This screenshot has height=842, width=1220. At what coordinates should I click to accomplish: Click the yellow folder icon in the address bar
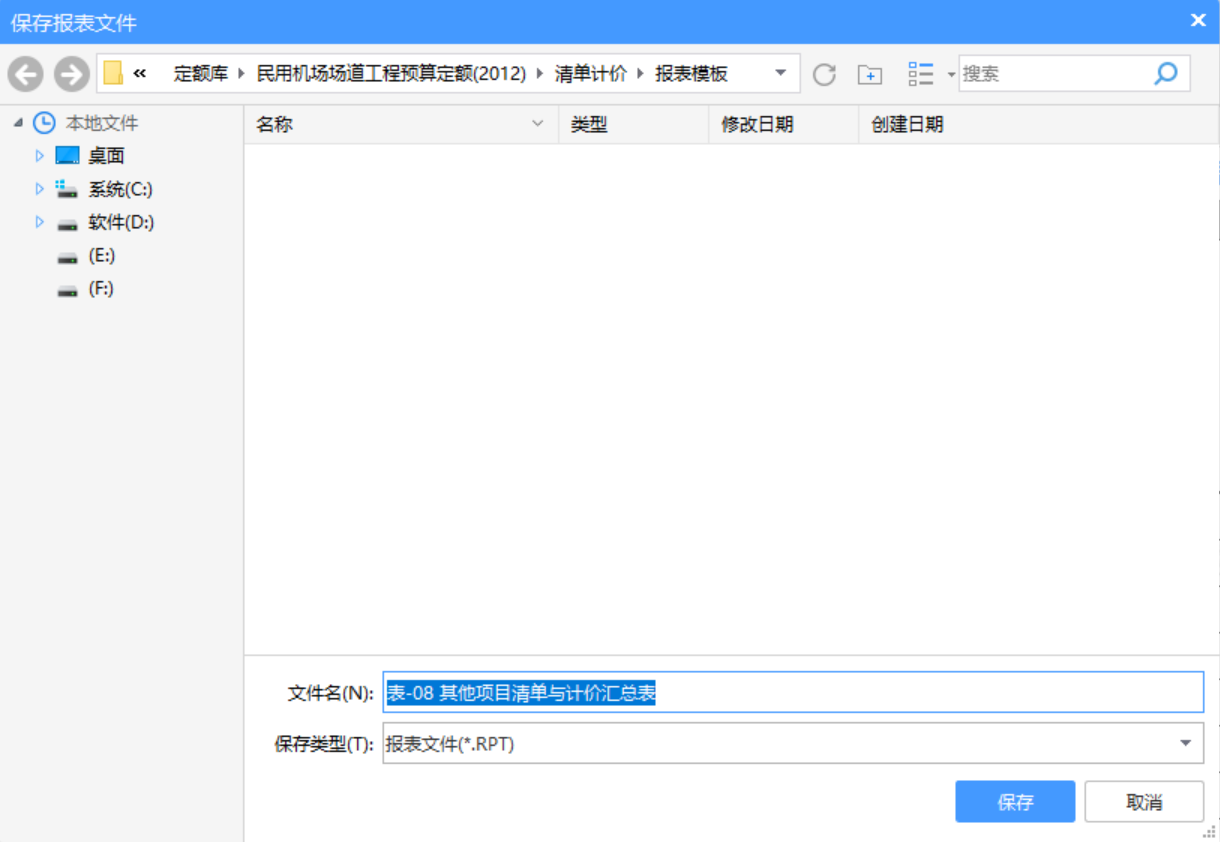110,72
